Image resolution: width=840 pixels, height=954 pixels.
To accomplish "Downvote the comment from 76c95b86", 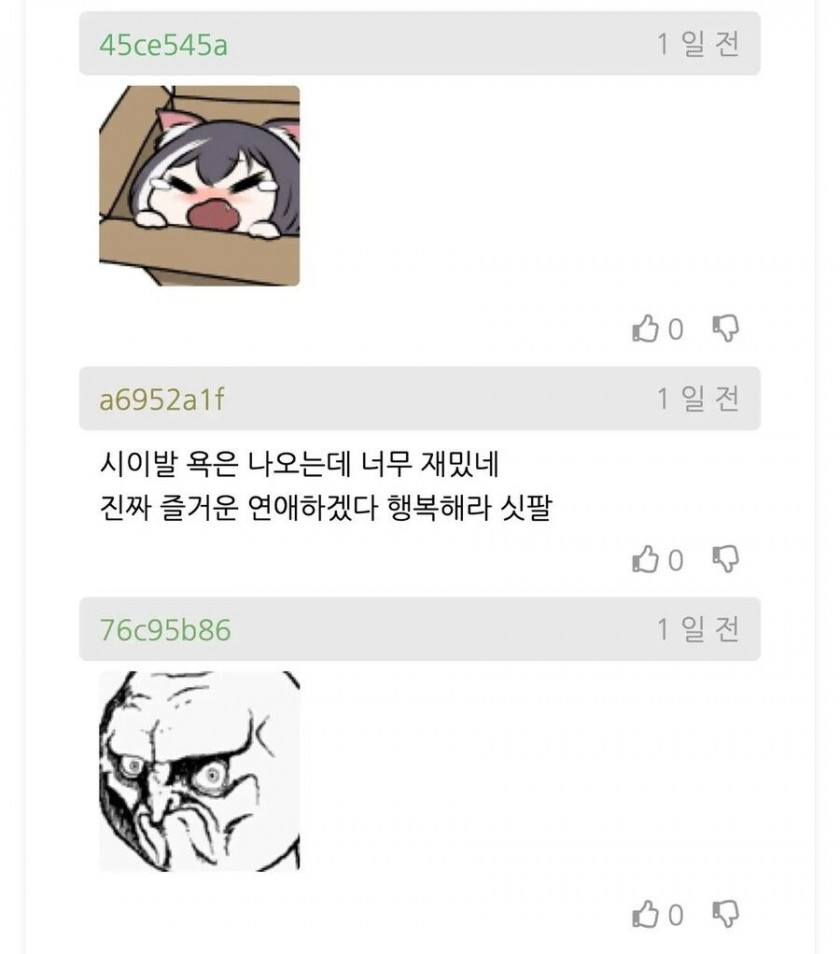I will click(x=725, y=914).
